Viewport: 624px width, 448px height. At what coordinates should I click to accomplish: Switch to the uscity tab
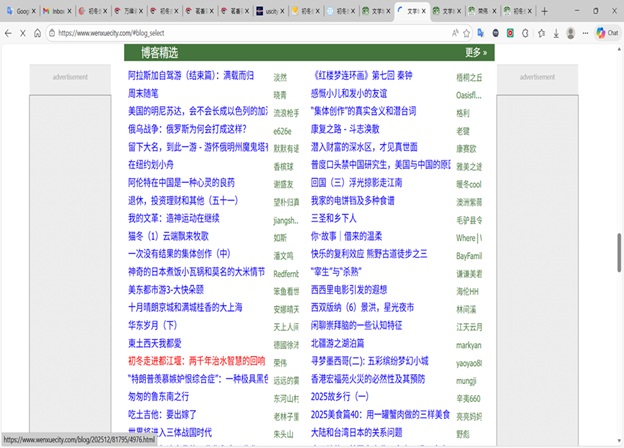coord(268,11)
